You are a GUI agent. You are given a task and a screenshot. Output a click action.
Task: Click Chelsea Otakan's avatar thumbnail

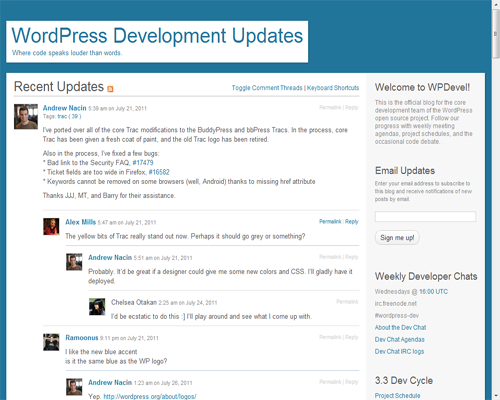tap(97, 306)
